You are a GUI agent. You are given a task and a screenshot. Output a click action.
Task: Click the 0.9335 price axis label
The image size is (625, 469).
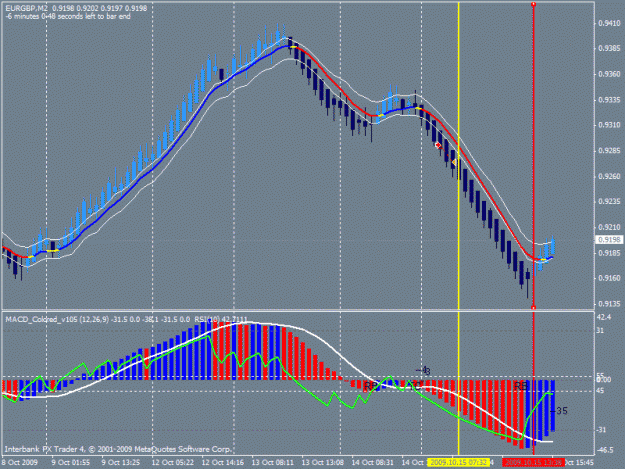[x=609, y=100]
